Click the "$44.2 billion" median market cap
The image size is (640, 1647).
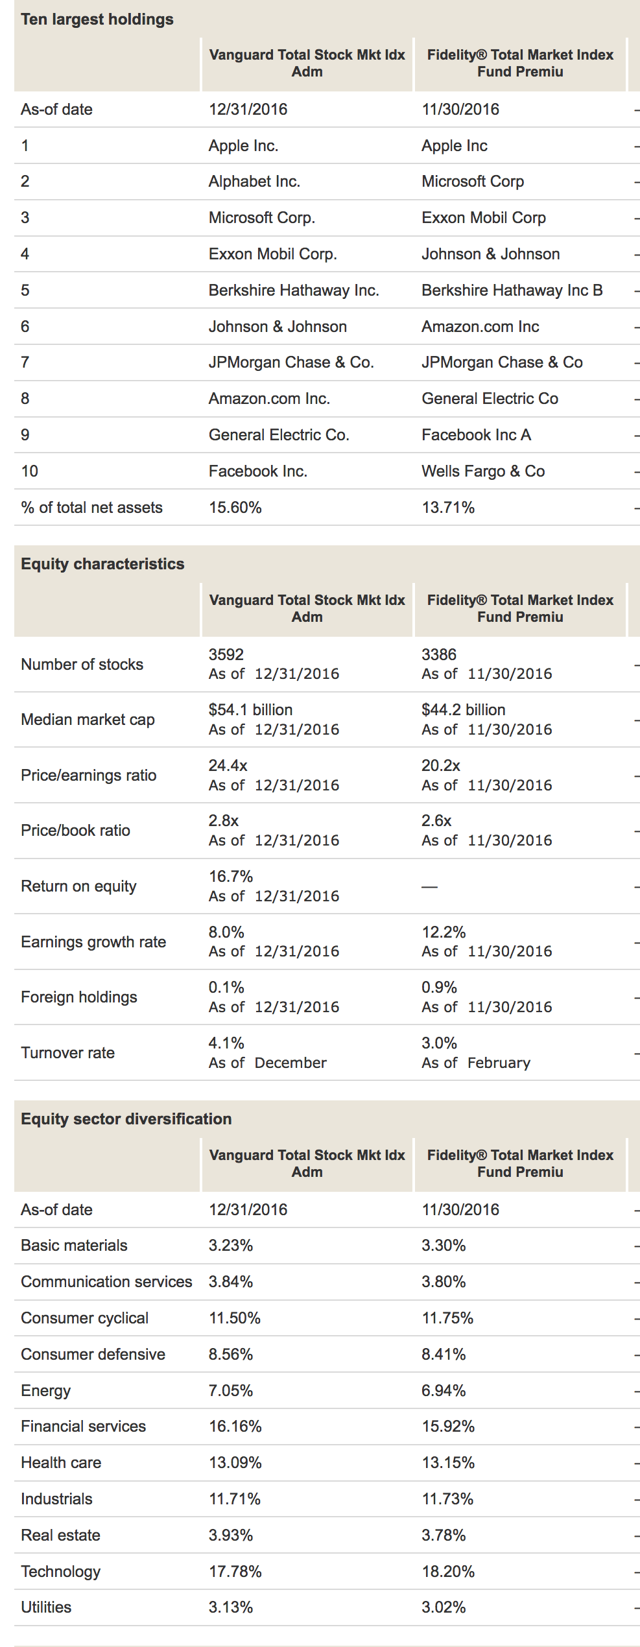(x=464, y=710)
